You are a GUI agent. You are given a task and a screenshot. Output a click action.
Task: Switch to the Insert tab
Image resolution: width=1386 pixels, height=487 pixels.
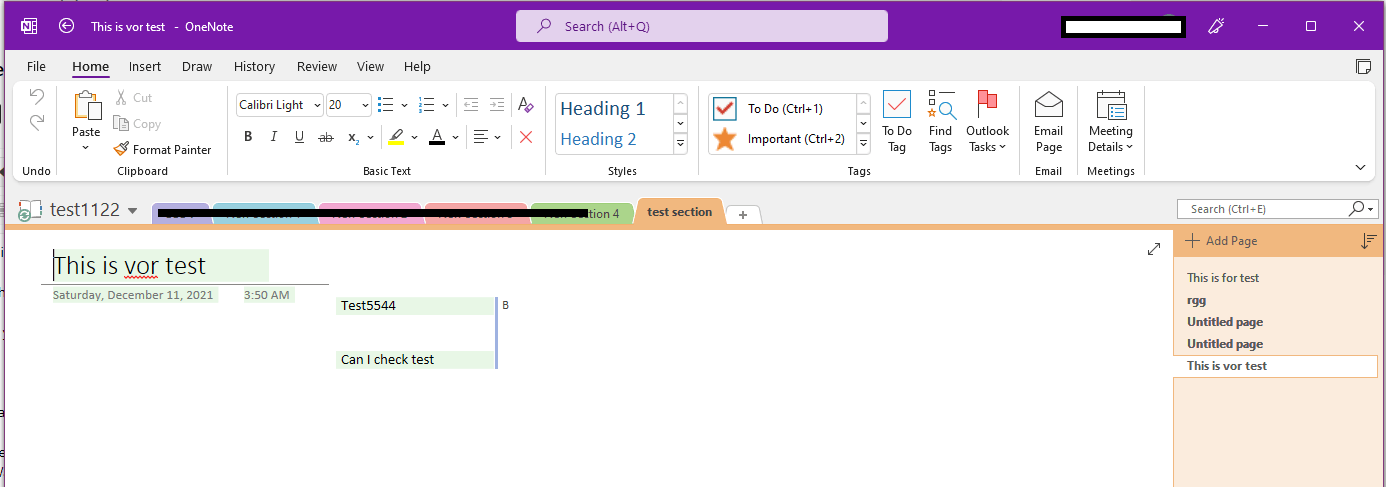point(145,66)
